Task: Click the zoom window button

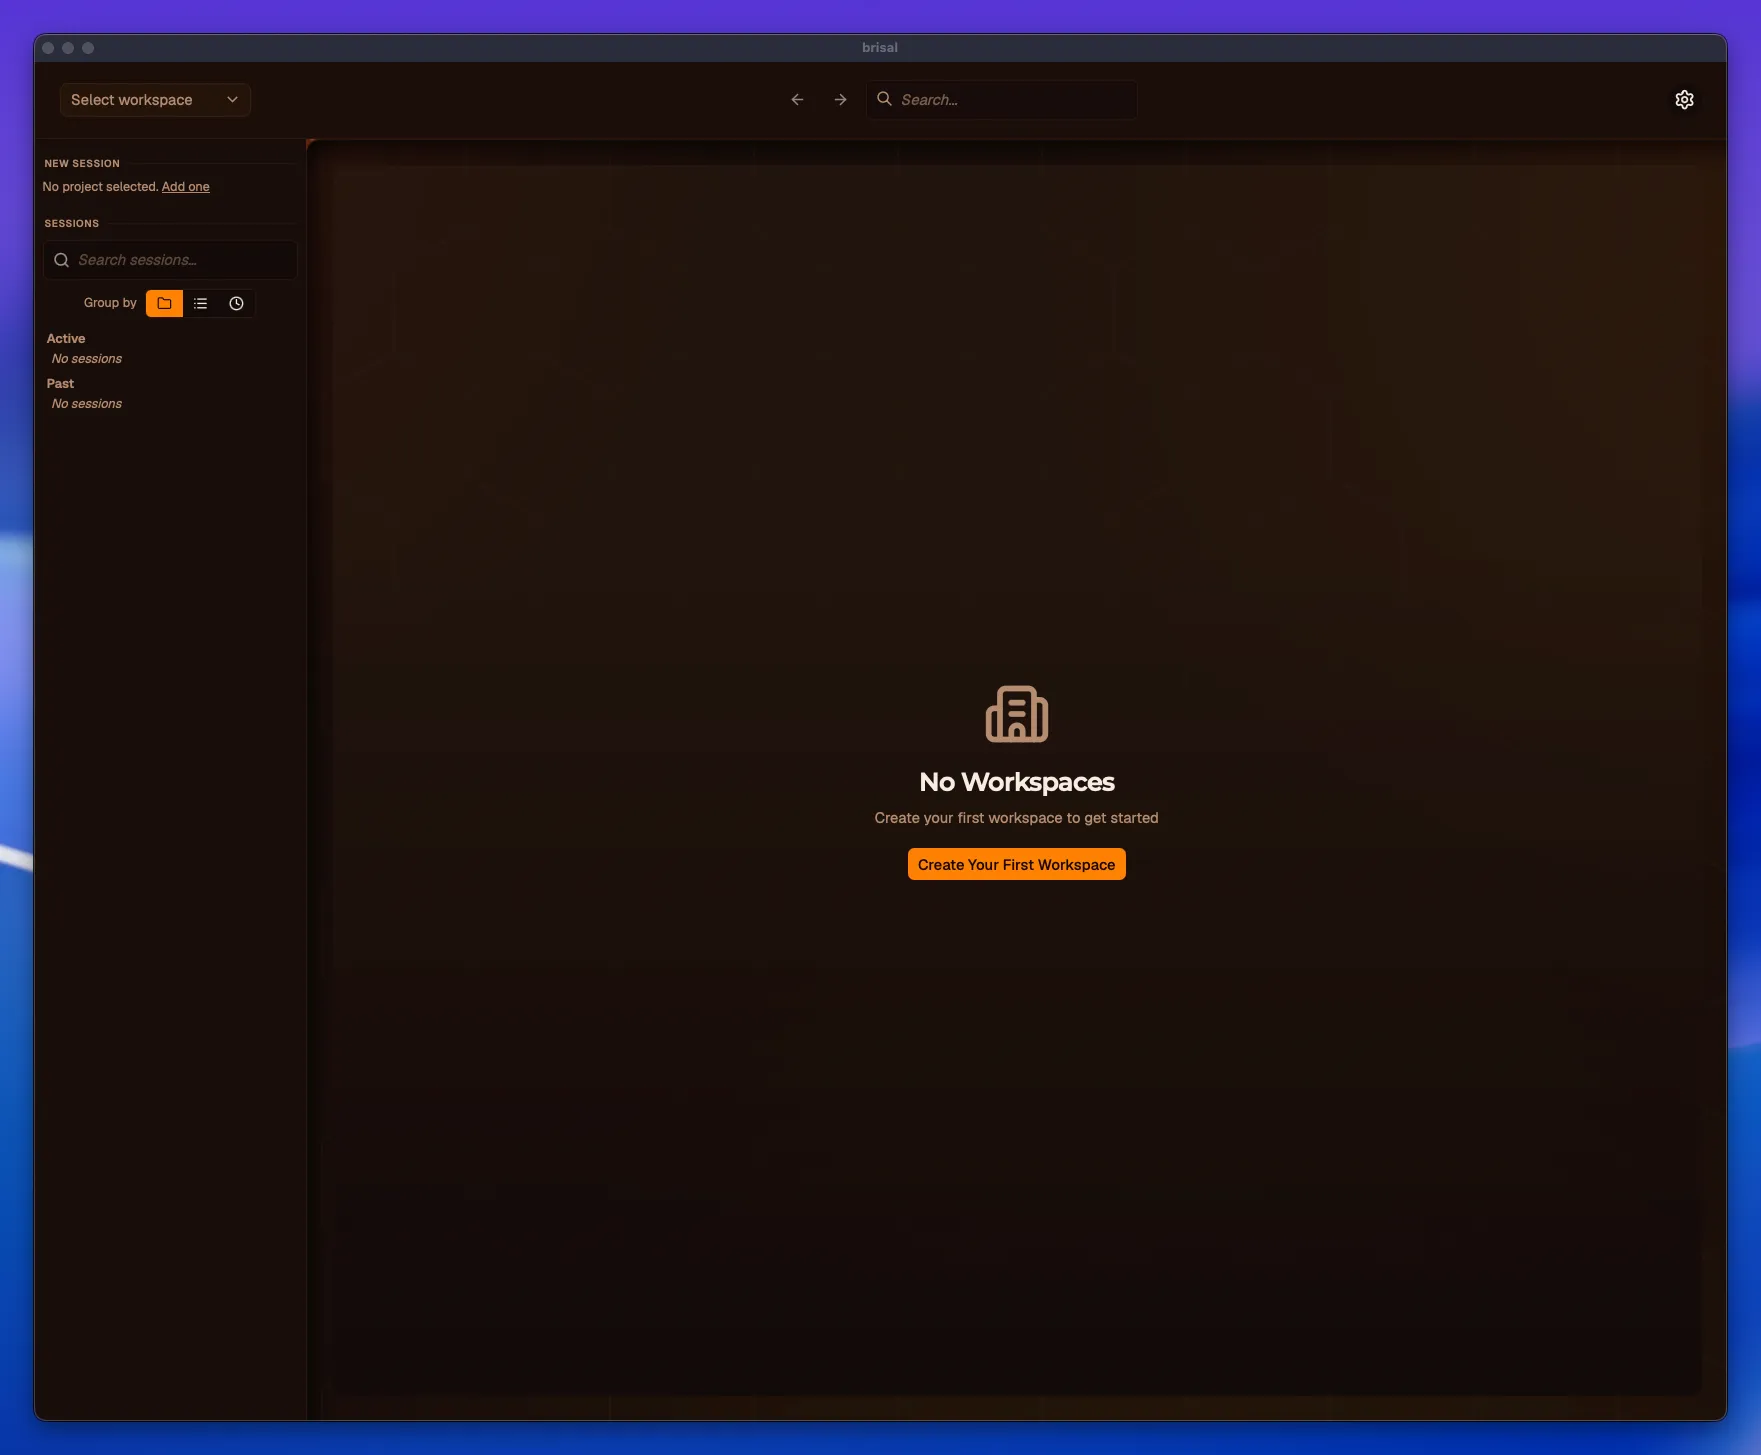Action: pos(88,48)
